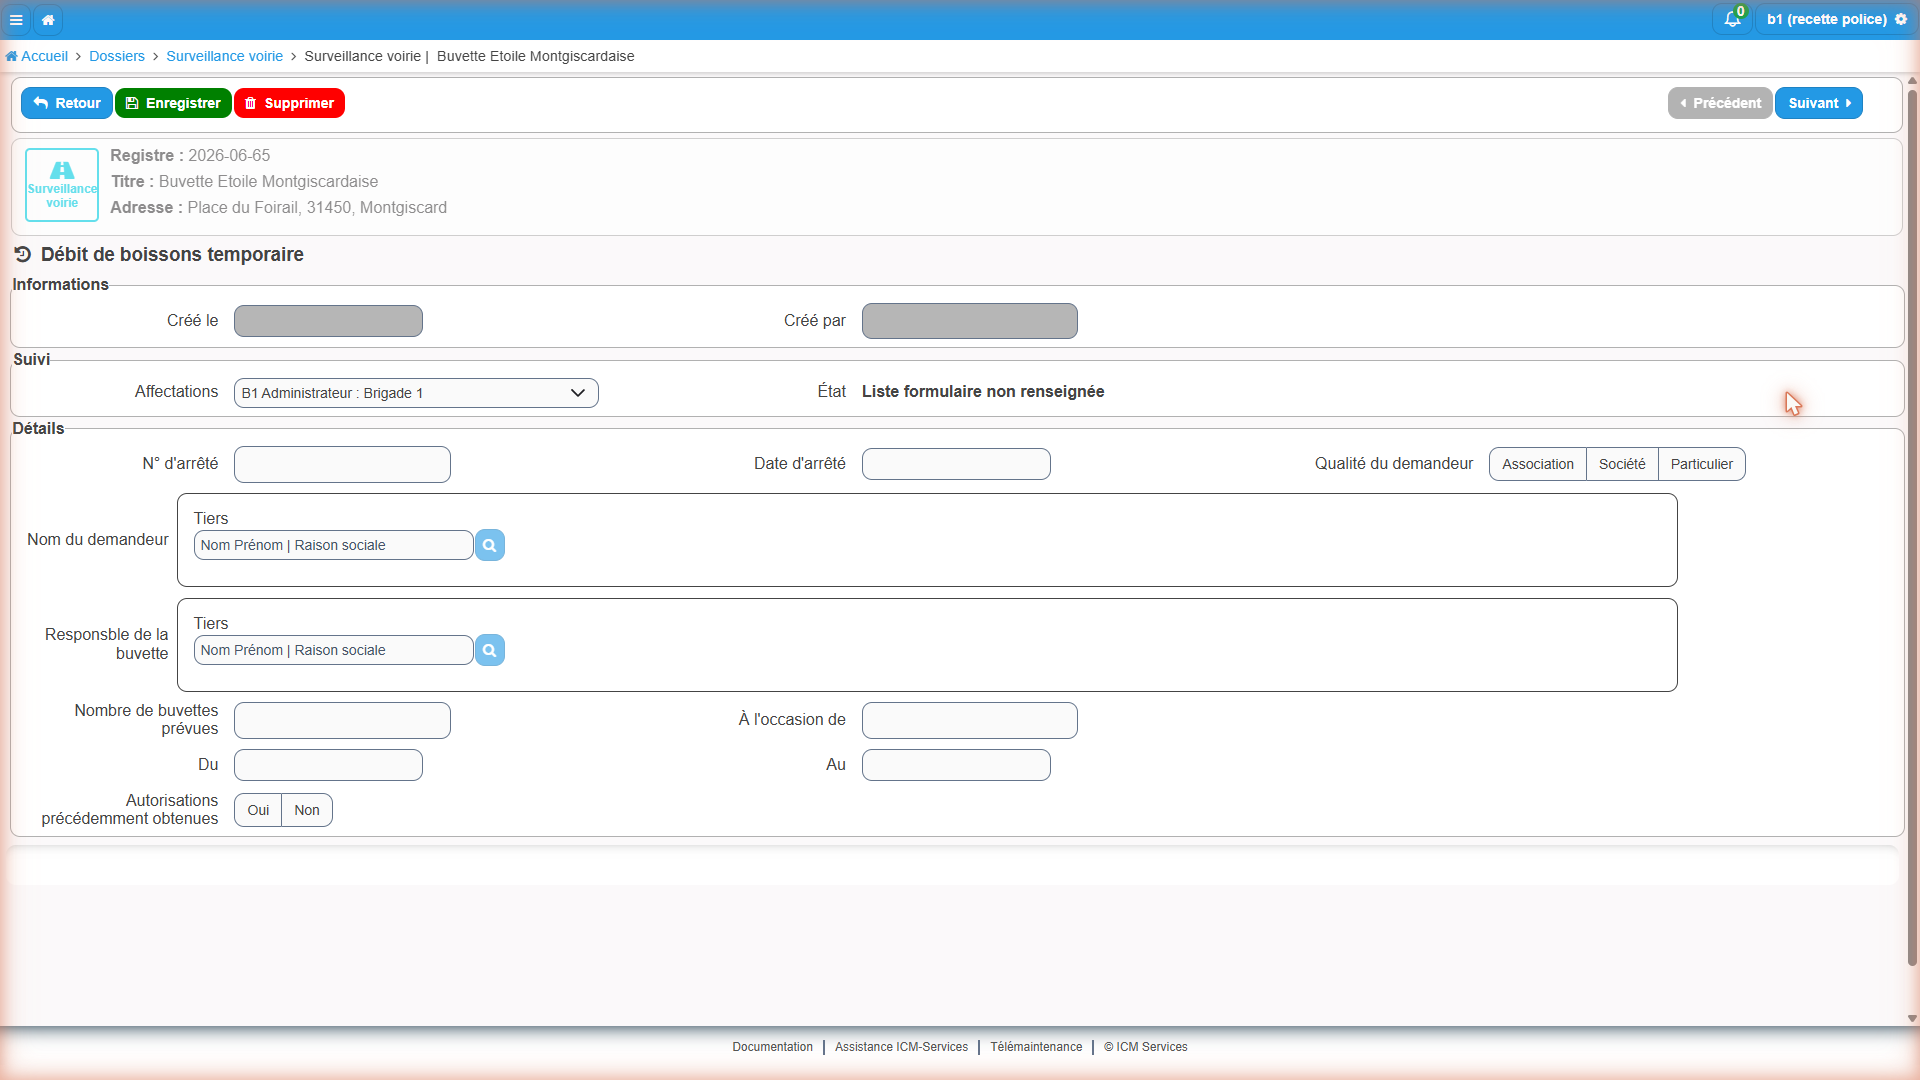Click the Précédent button
1920x1080 pixels.
(1720, 103)
